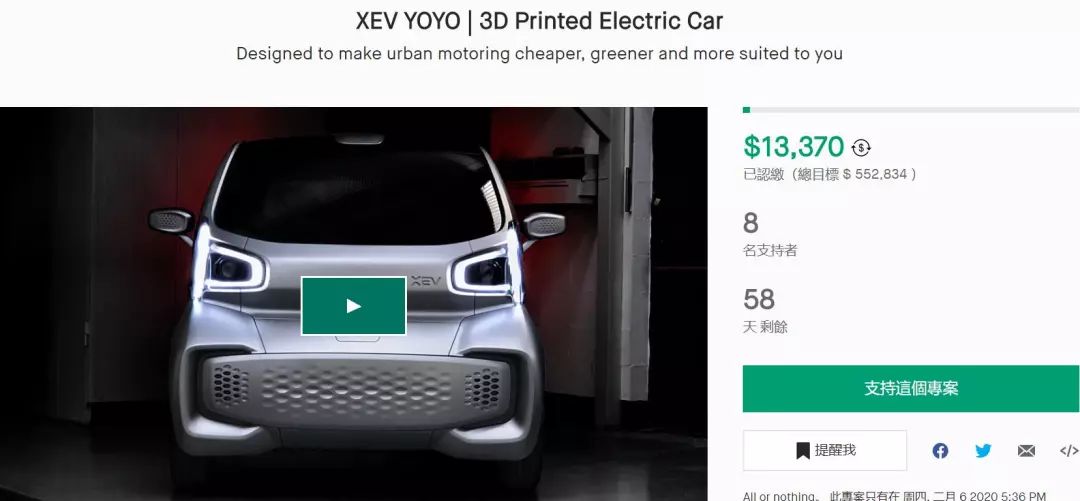Image resolution: width=1080 pixels, height=501 pixels.
Task: Click the XEV YOYO 3D Printed Electric Car title
Action: pyautogui.click(x=539, y=21)
